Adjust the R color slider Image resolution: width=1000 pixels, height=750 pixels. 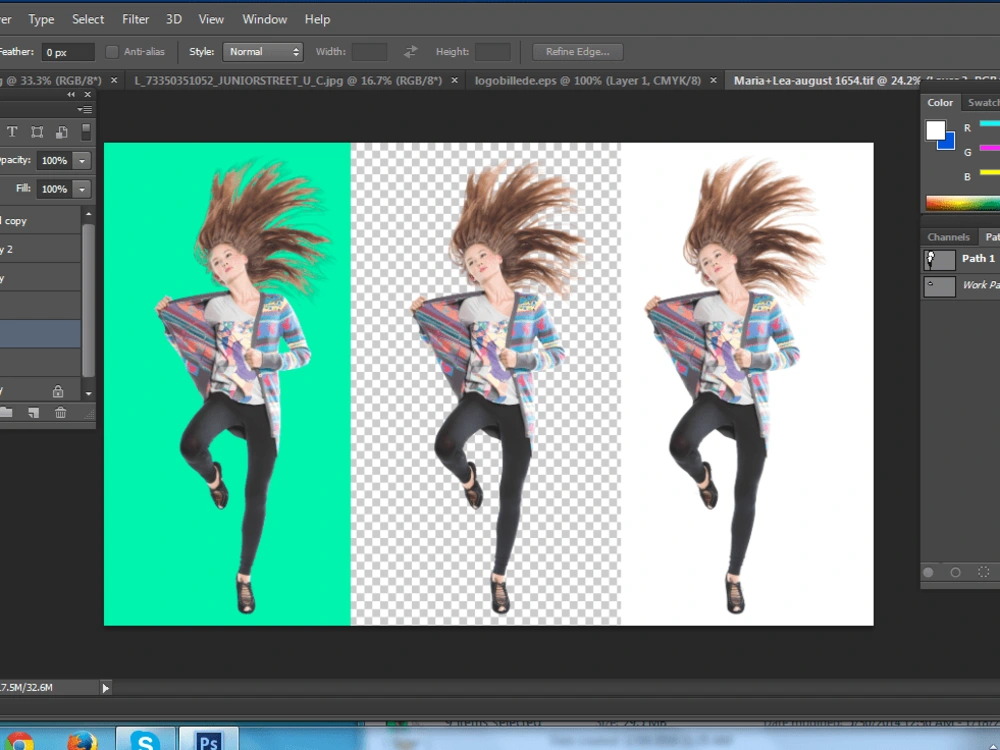[989, 124]
